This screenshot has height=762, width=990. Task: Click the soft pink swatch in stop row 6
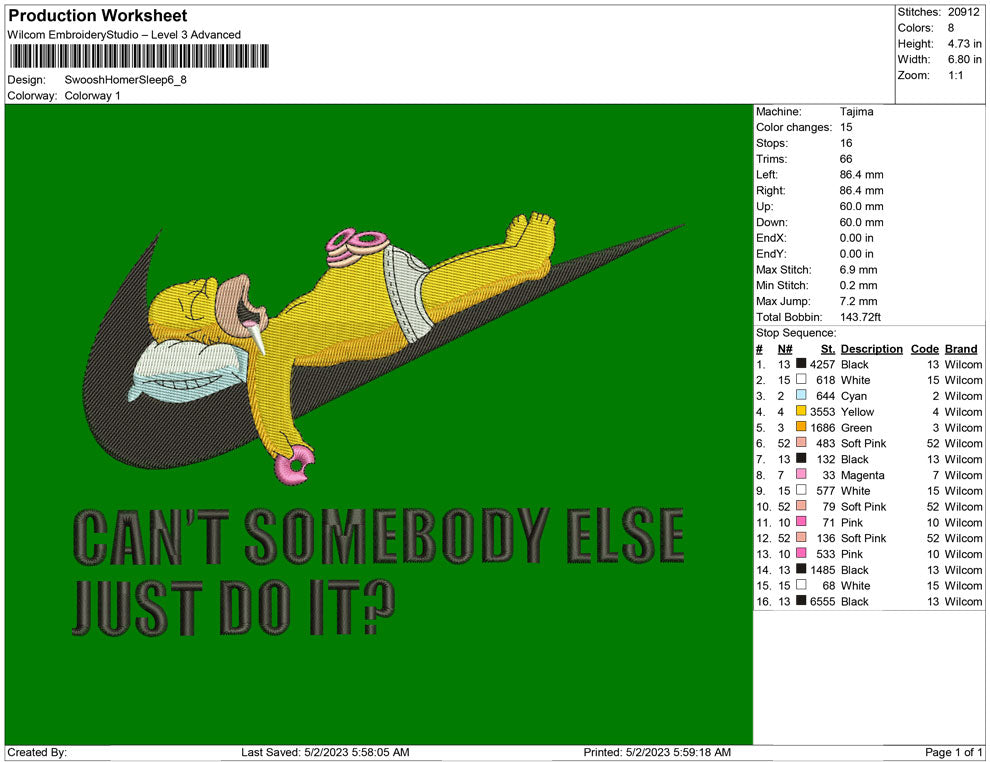(x=801, y=442)
